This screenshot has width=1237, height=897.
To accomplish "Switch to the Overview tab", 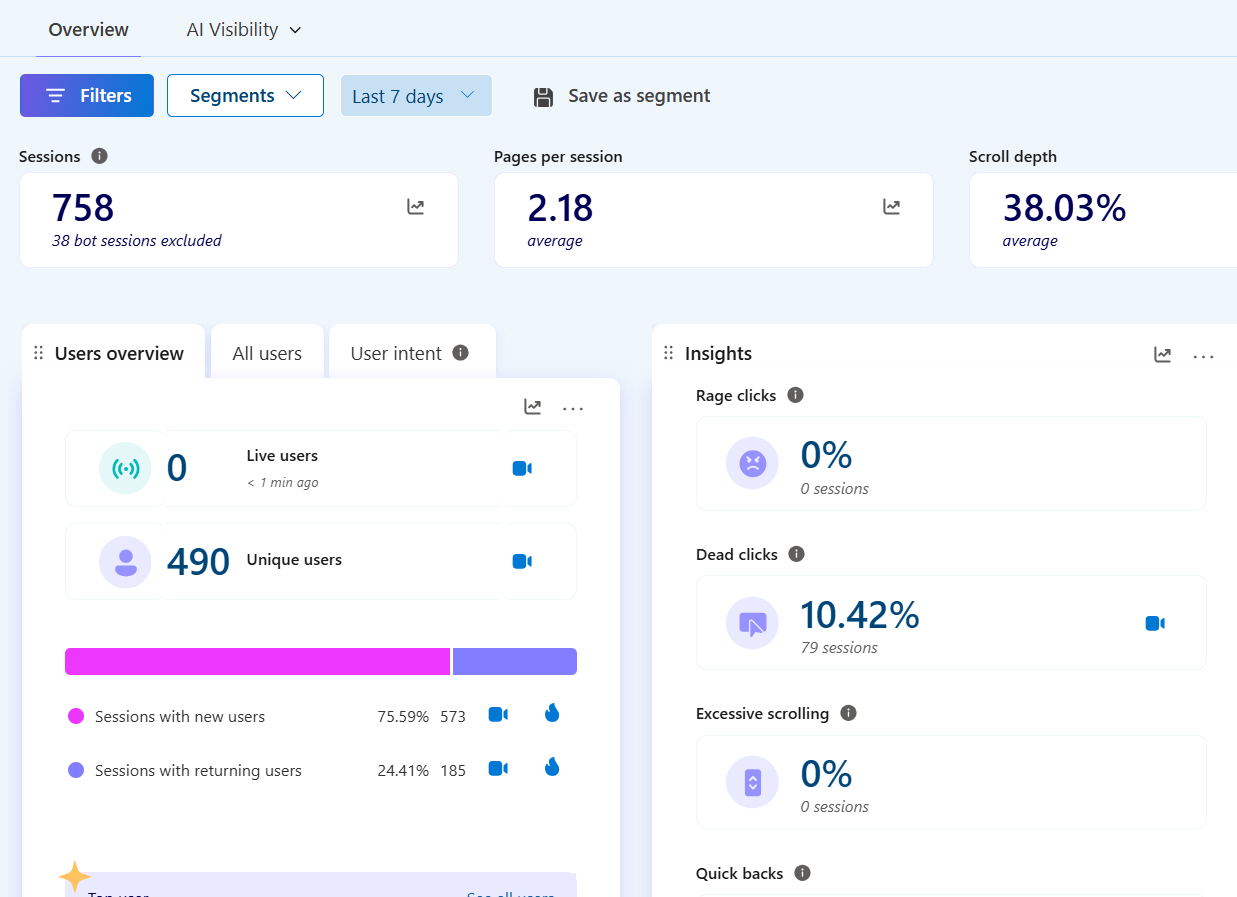I will [88, 29].
